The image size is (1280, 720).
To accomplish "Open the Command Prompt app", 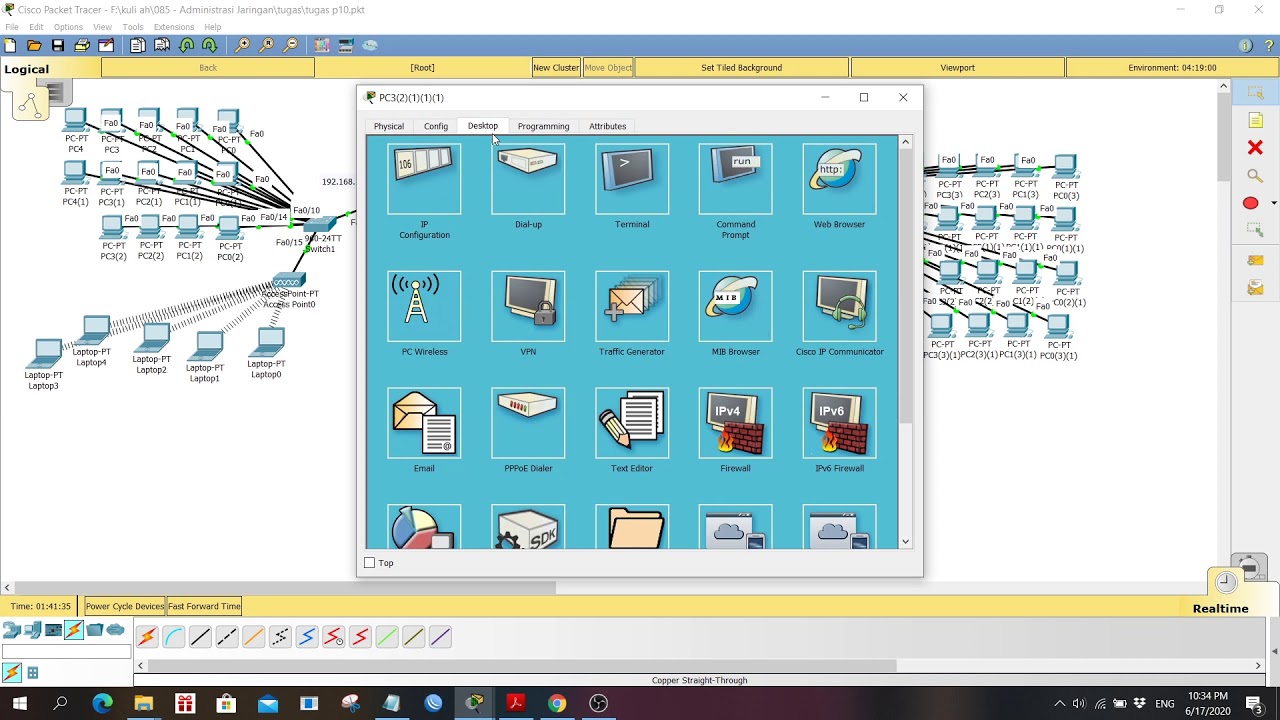I will (735, 179).
